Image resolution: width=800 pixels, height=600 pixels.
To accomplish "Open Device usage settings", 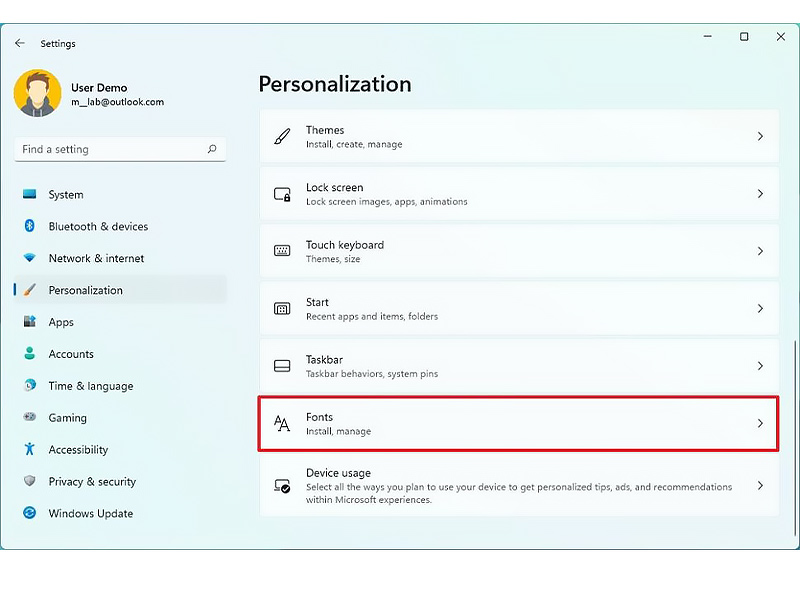I will 519,486.
